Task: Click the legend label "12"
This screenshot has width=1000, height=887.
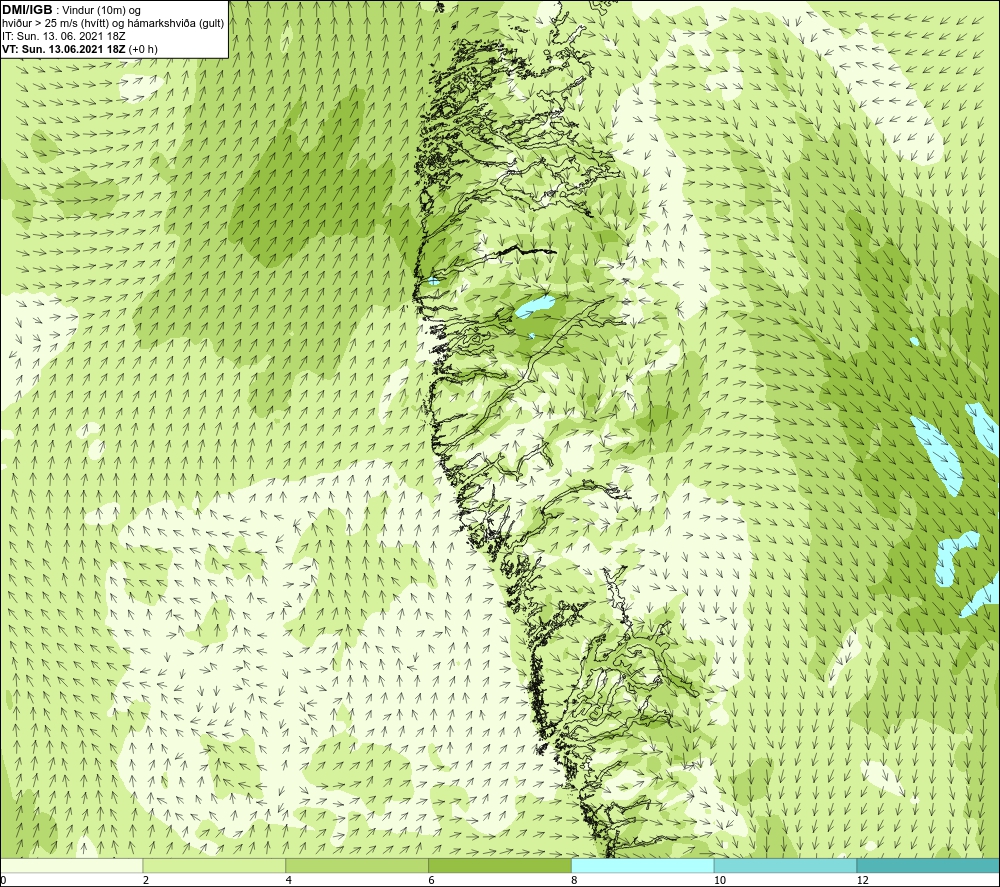Action: 863,880
